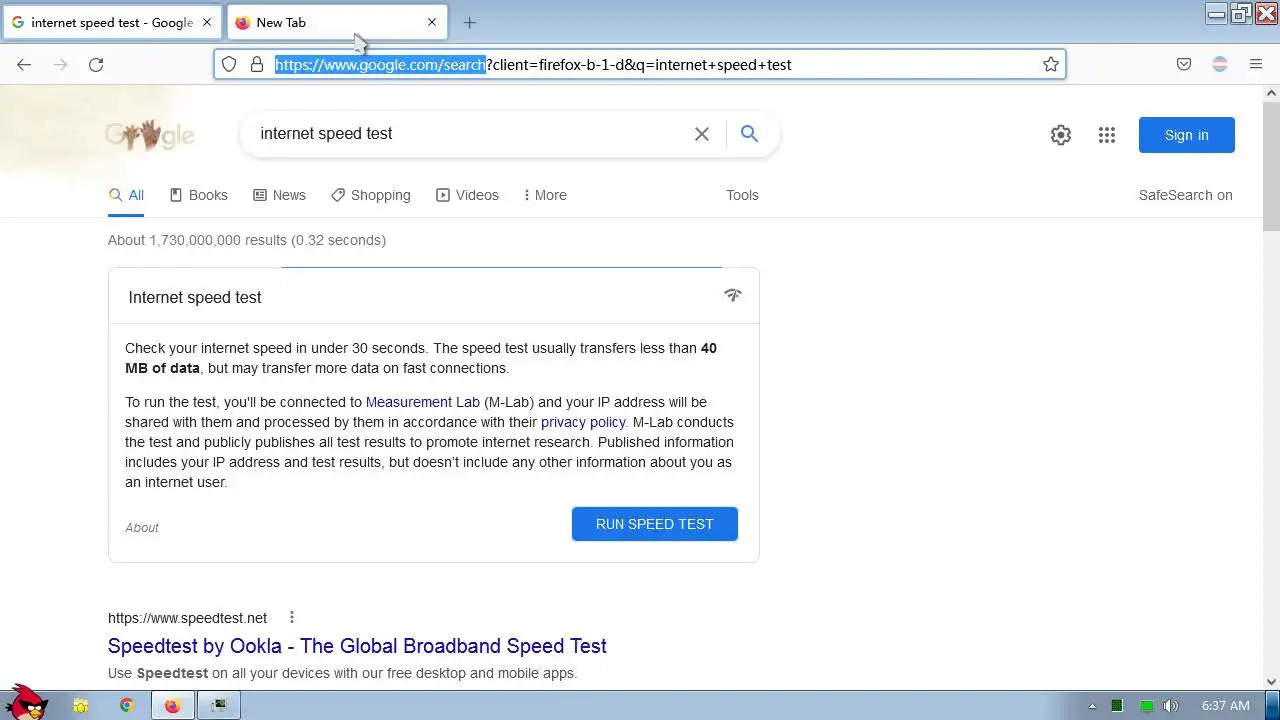Open the Firefox account avatar icon
The height and width of the screenshot is (720, 1280).
click(1220, 64)
